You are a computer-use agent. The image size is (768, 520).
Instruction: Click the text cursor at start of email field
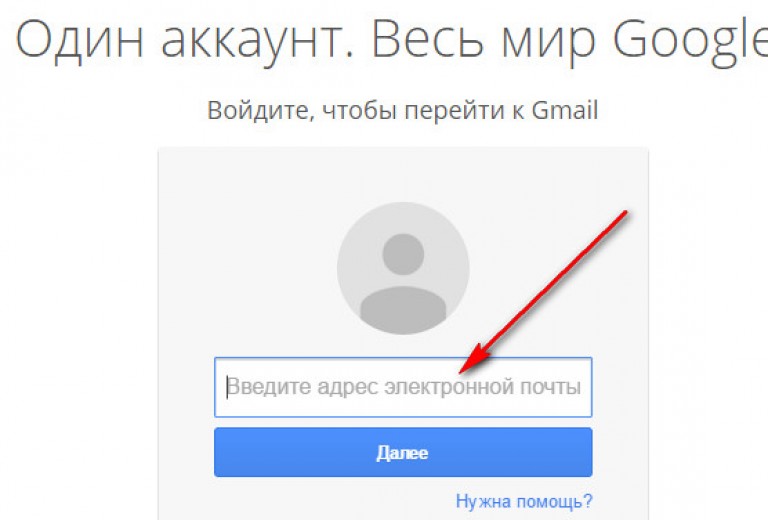(x=227, y=387)
